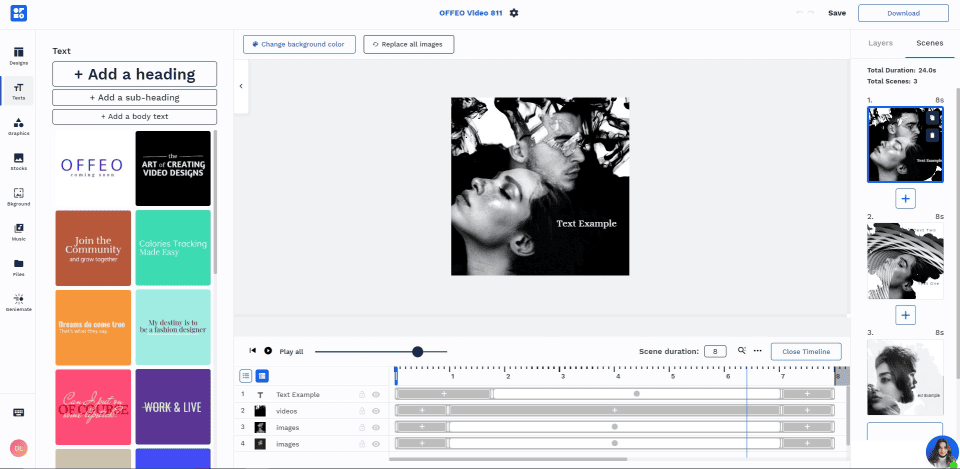Toggle visibility of Text Example layer

pos(376,395)
